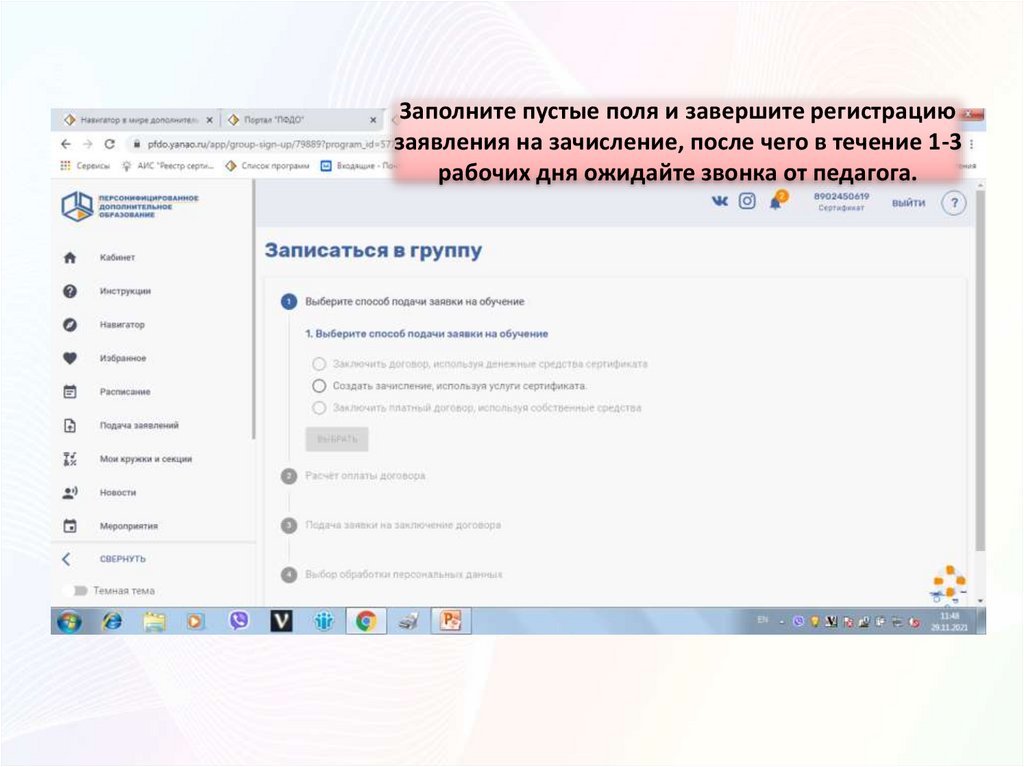Image resolution: width=1024 pixels, height=767 pixels.
Task: Open the Кабинет home icon
Action: (70, 257)
